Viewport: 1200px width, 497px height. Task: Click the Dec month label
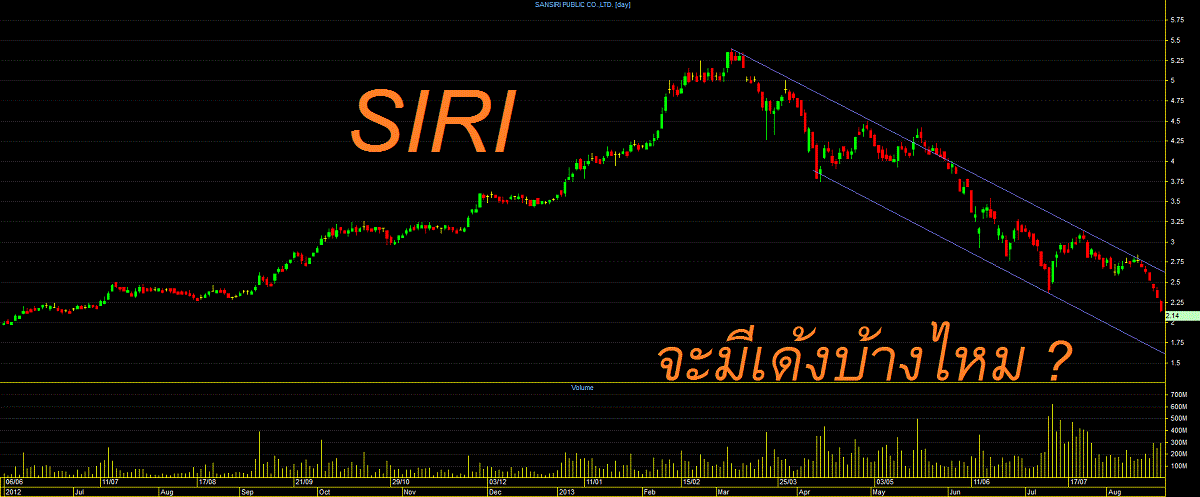(495, 492)
